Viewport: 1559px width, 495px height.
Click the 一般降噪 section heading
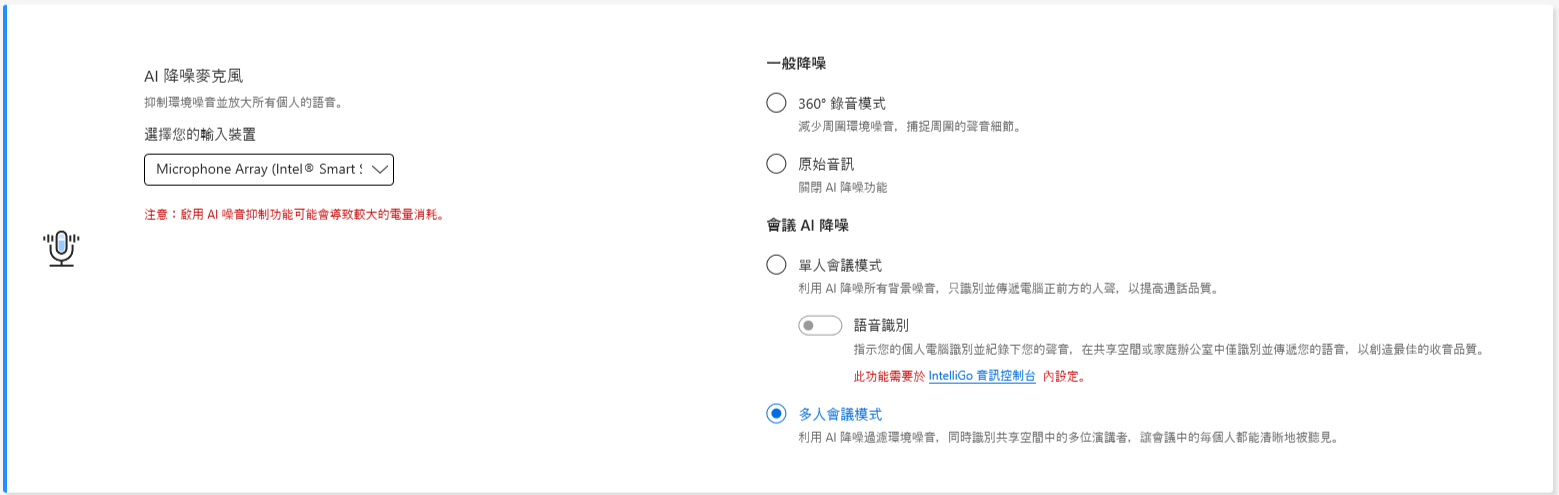click(x=796, y=63)
